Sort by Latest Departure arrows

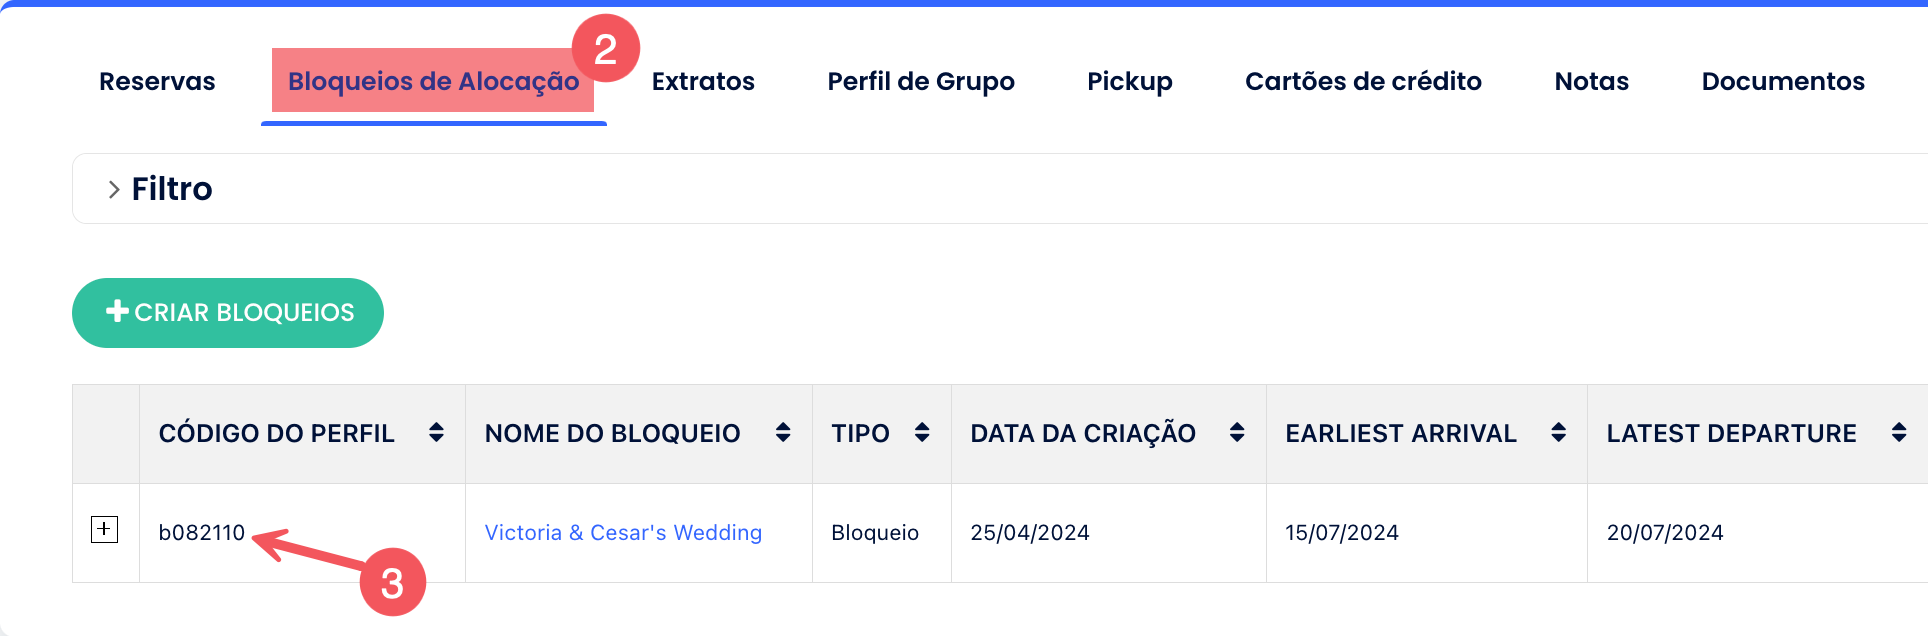pyautogui.click(x=1899, y=432)
